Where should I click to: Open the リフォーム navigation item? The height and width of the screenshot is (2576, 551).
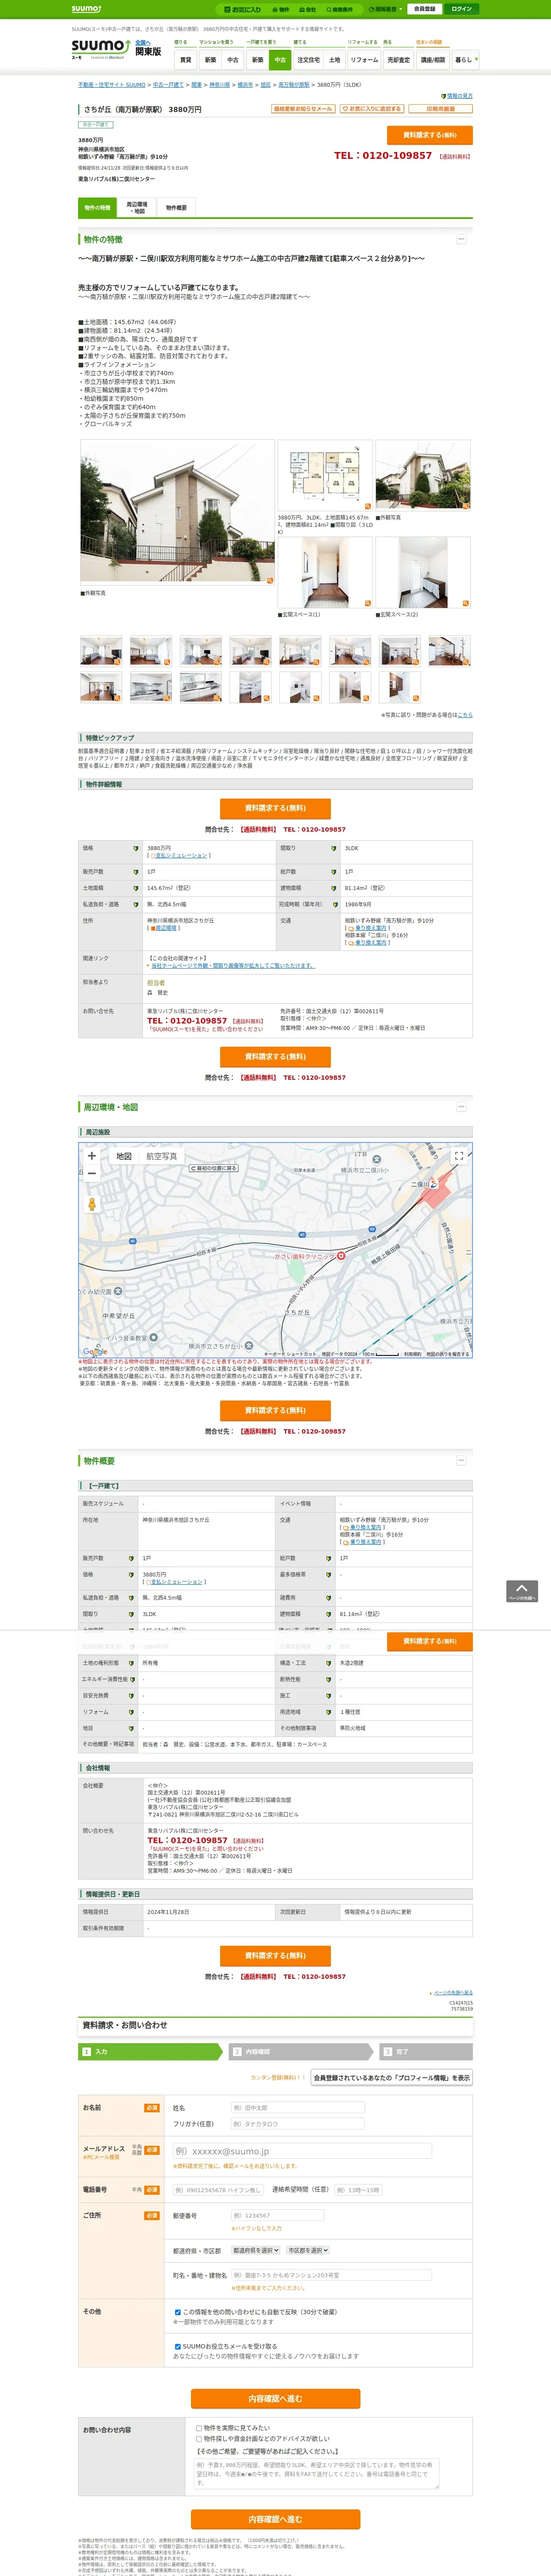364,60
